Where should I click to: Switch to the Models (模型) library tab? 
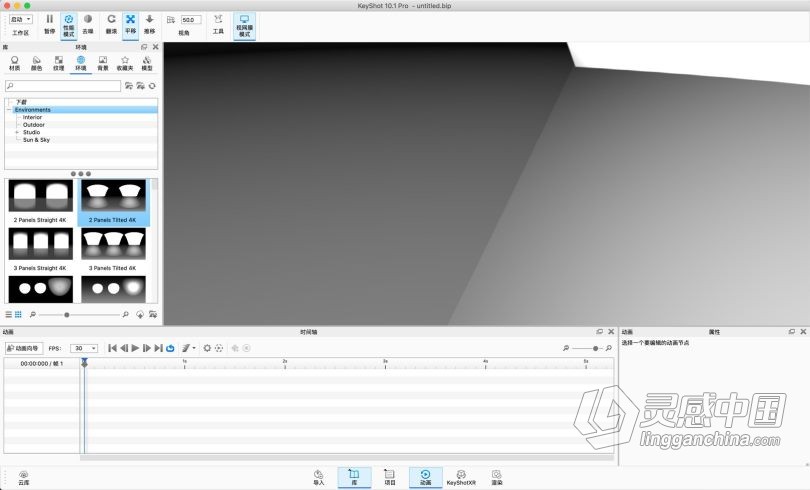click(147, 64)
